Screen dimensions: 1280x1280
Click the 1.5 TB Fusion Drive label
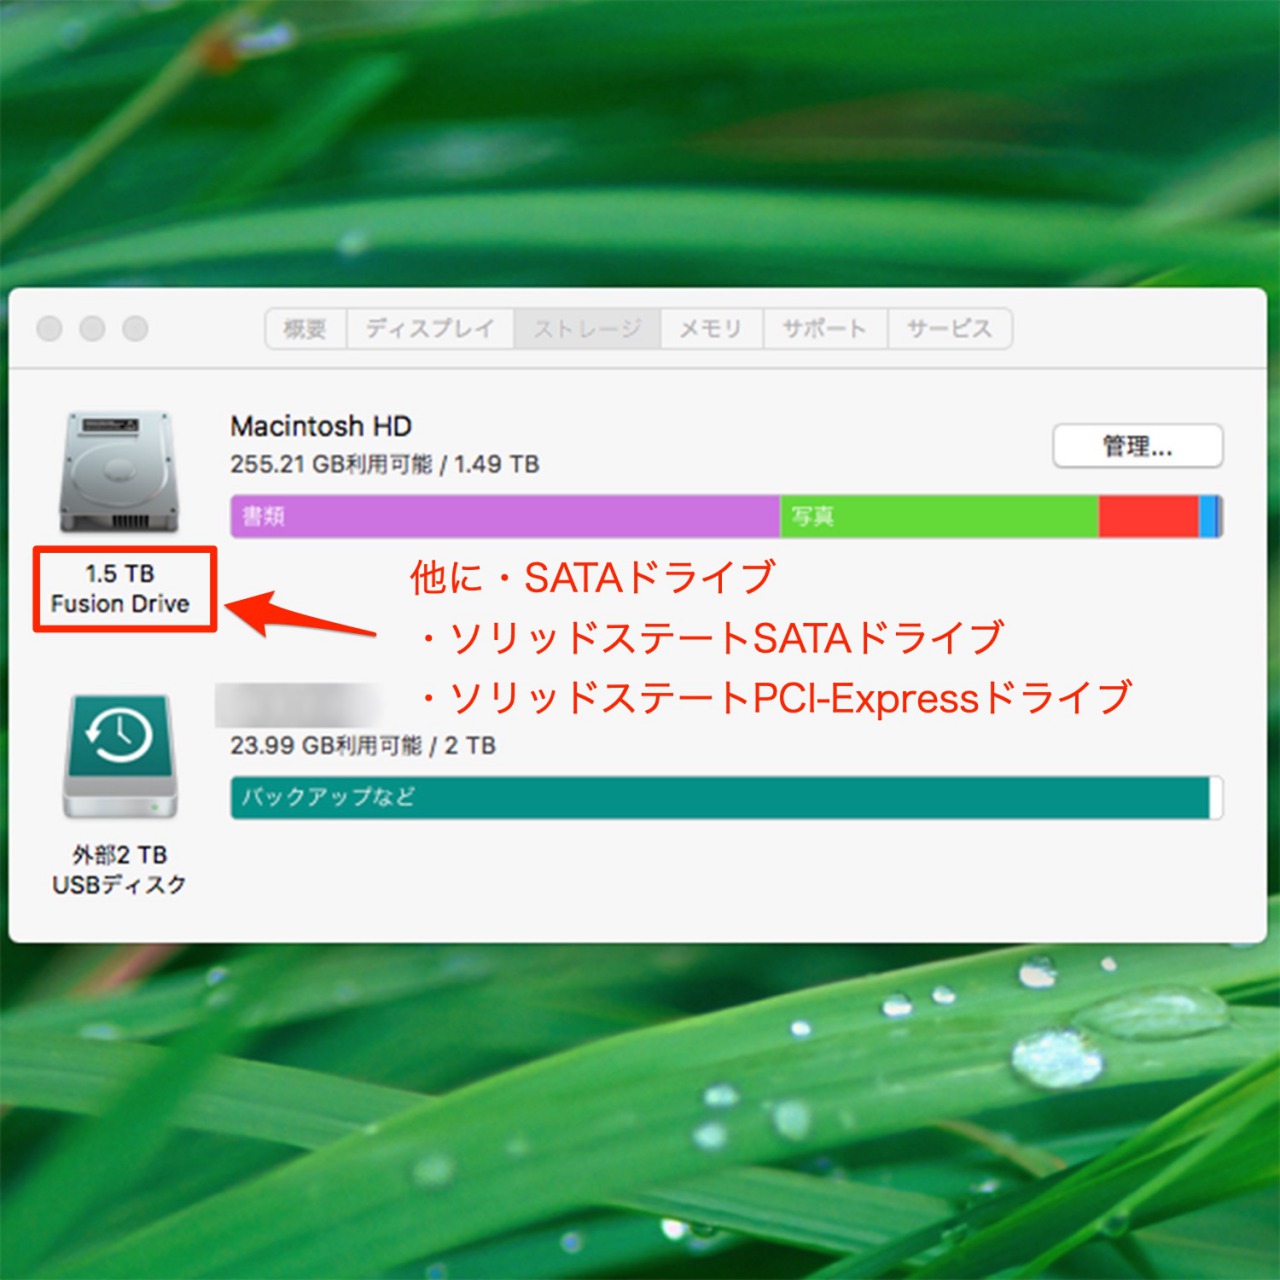tap(122, 590)
